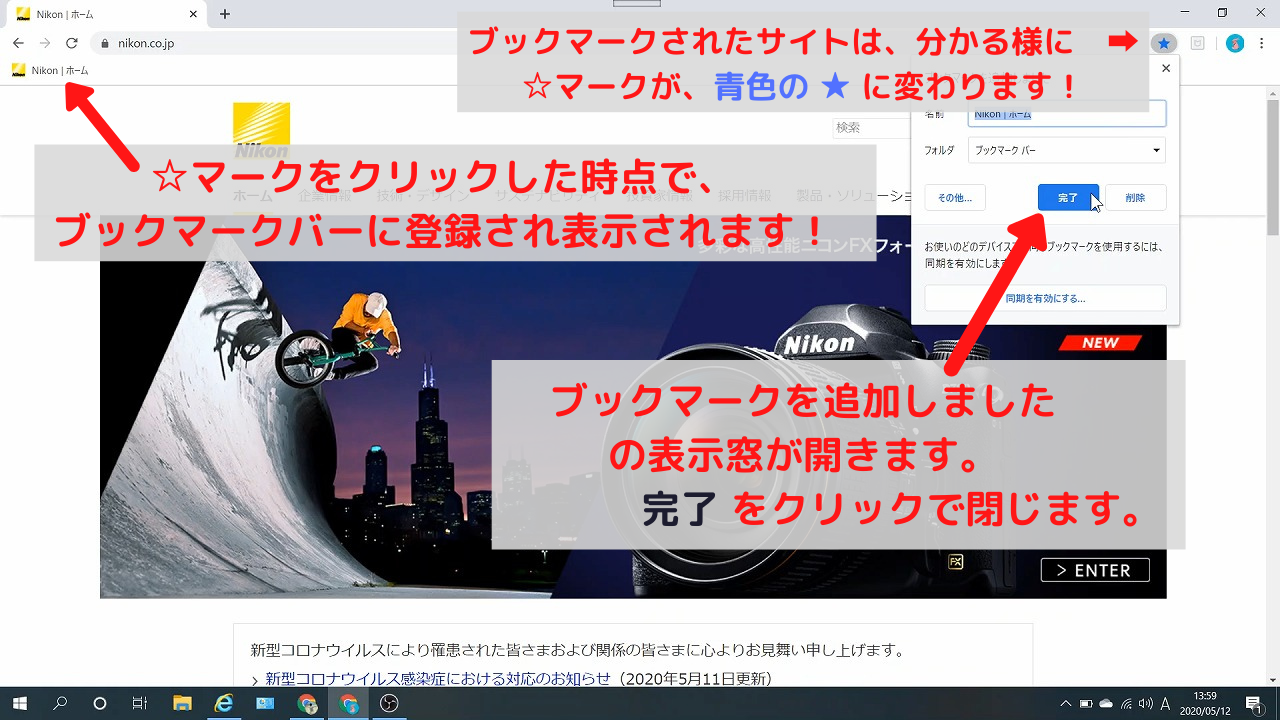Click the extension icon beside the star

pos(1198,43)
